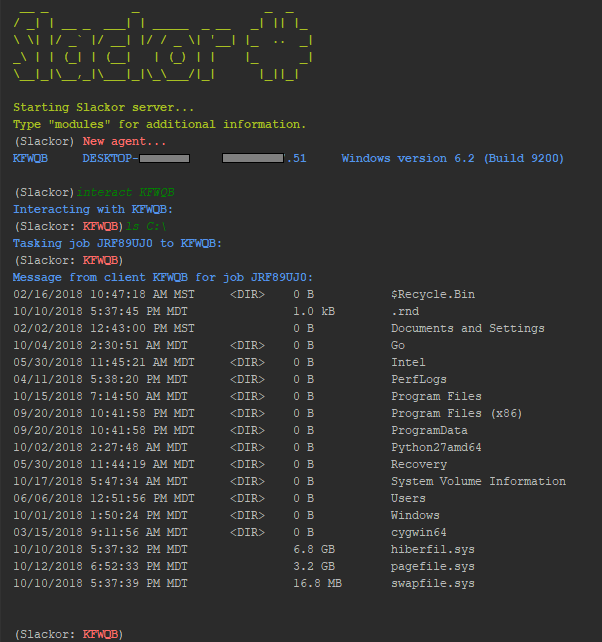This screenshot has width=602, height=642.
Task: Click the "System Volume Information" entry
Action: pyautogui.click(x=478, y=482)
